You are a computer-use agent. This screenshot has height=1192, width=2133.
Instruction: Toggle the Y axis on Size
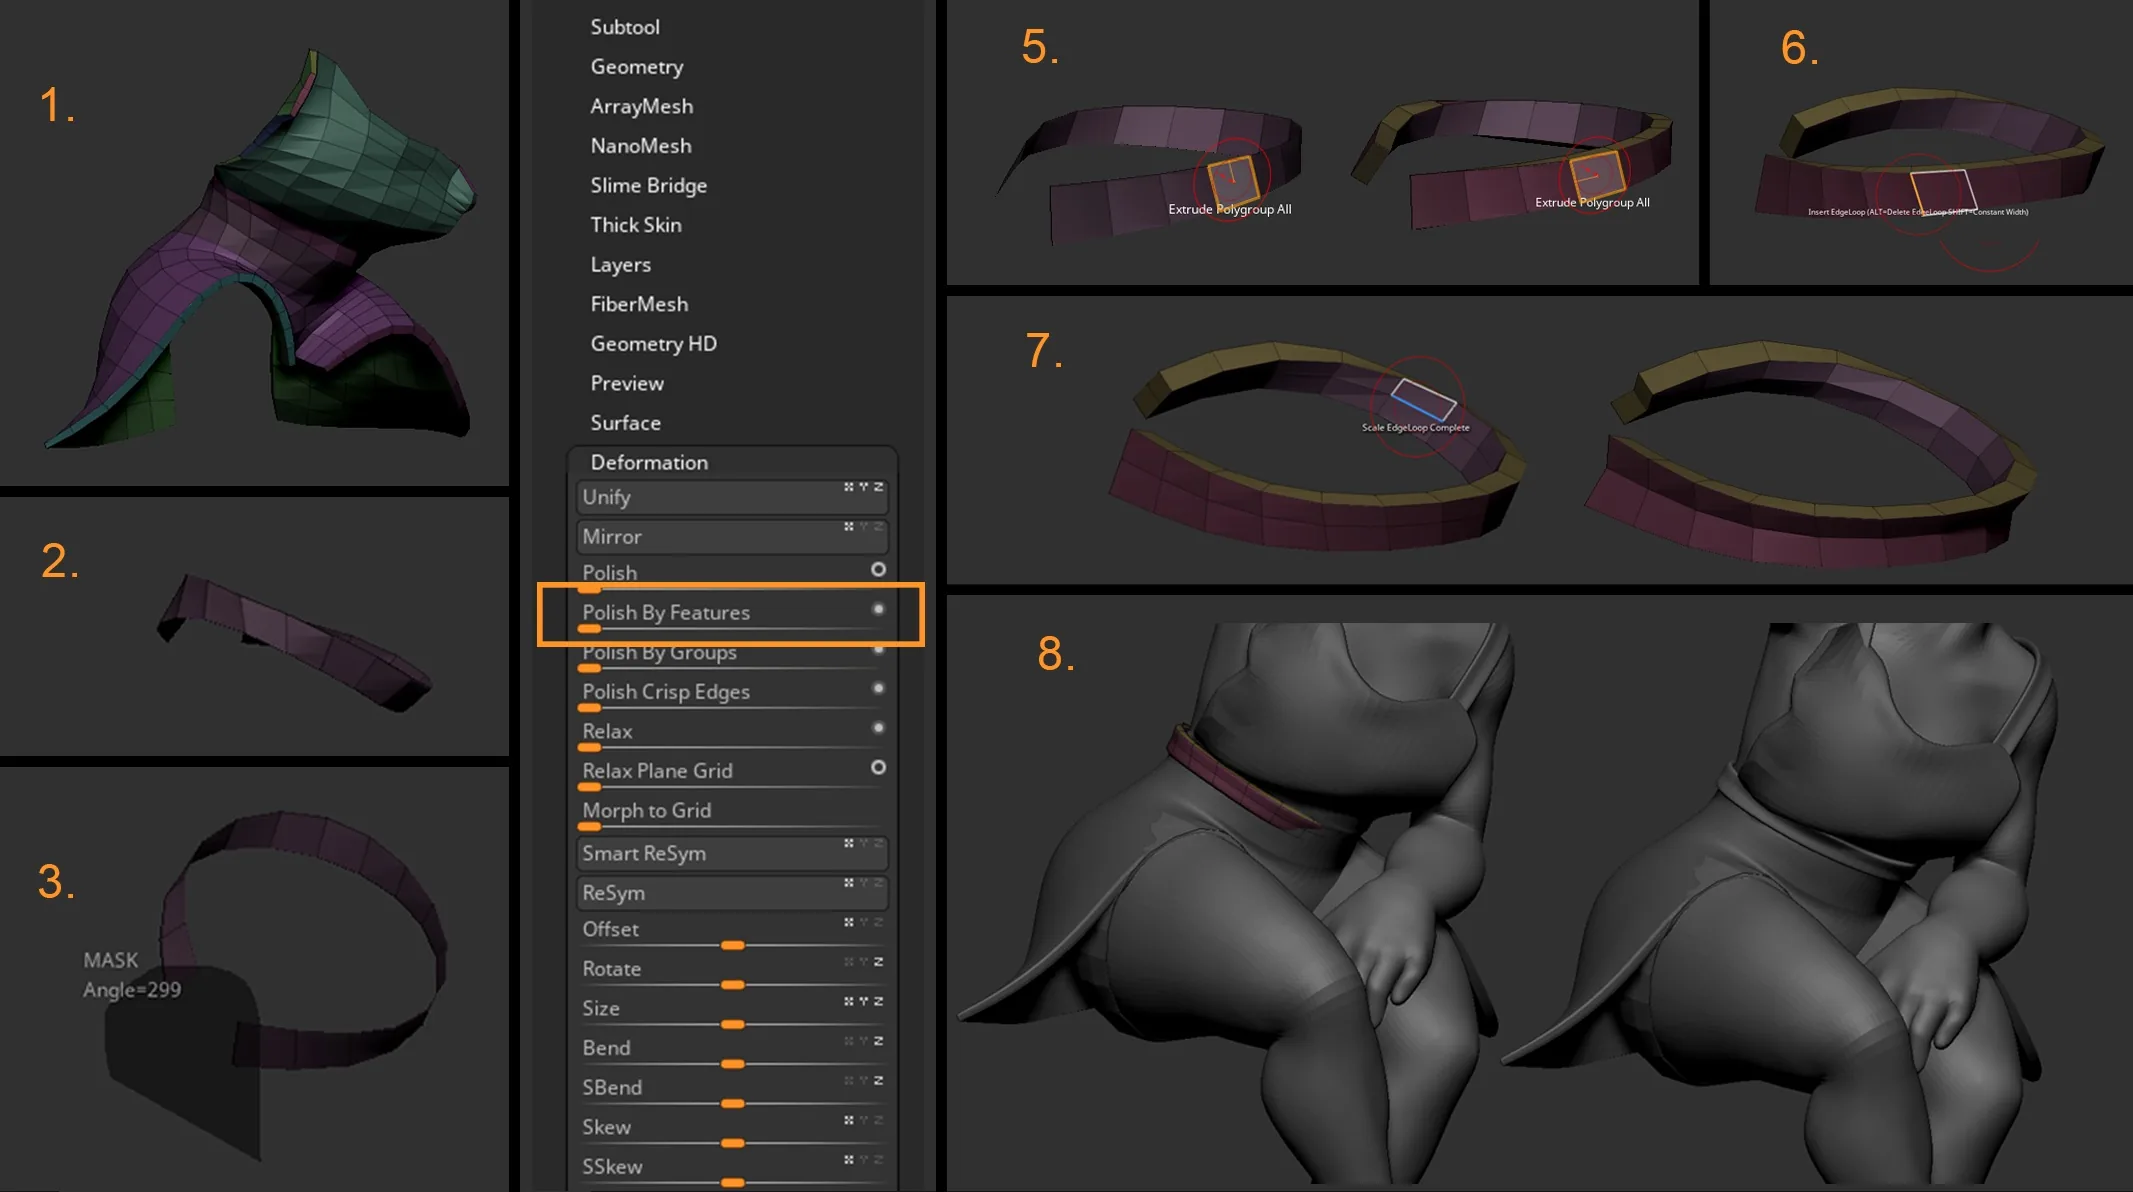point(864,1001)
